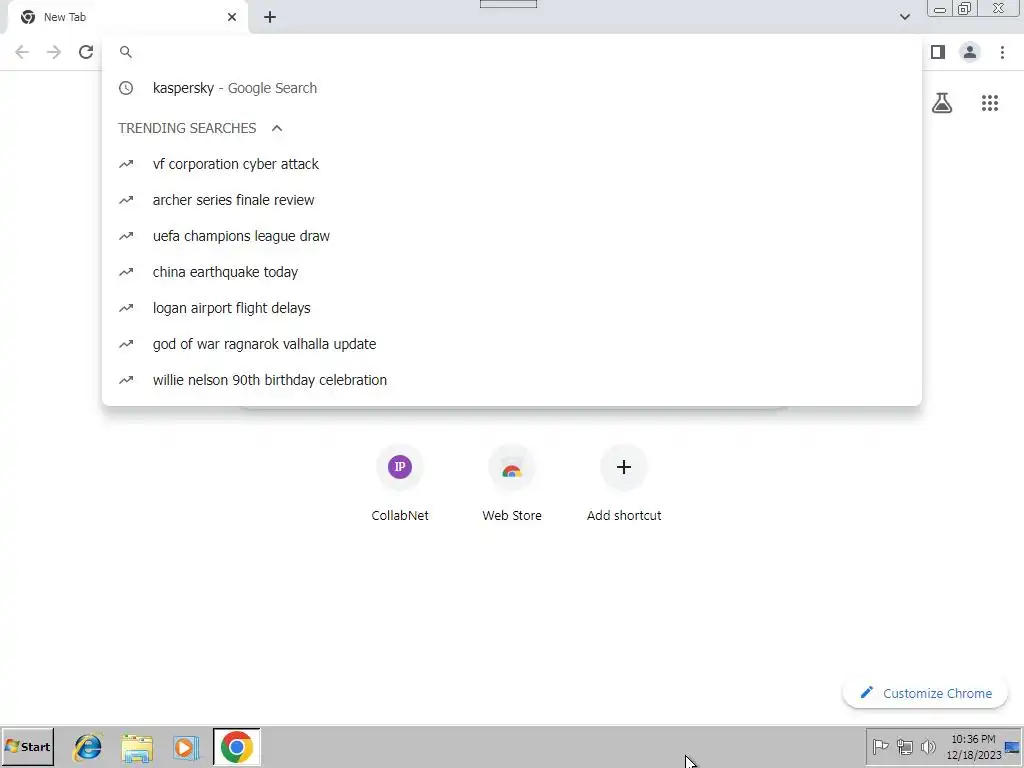This screenshot has height=768, width=1024.
Task: Select logan airport flight delays suggestion
Action: 511,308
